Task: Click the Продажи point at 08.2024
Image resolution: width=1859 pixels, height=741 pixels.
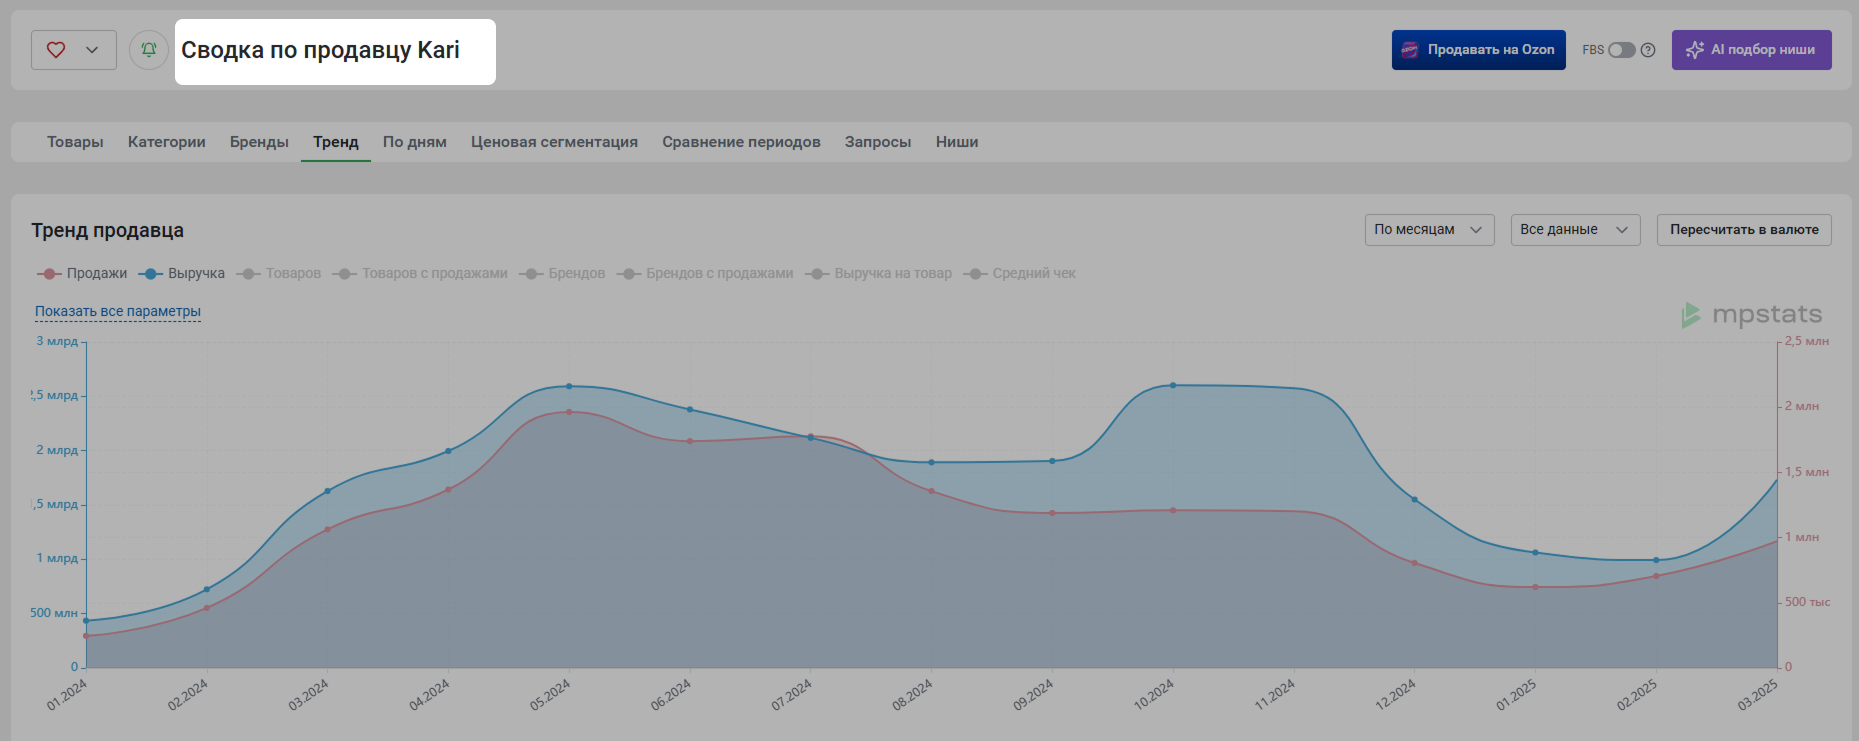Action: 931,491
